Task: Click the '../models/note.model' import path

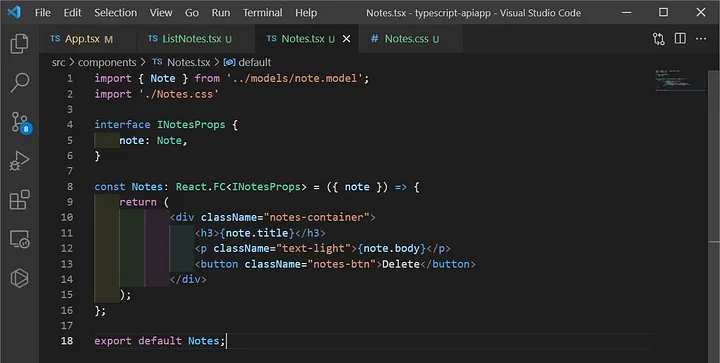Action: pos(295,78)
